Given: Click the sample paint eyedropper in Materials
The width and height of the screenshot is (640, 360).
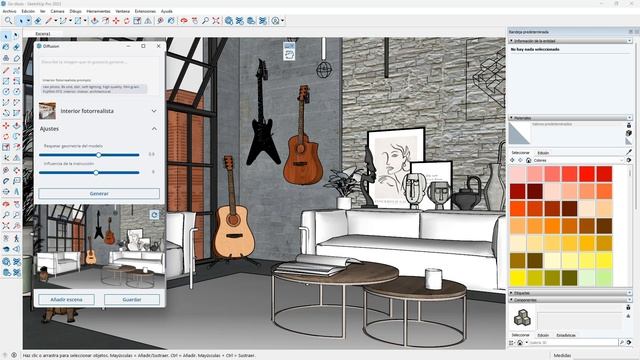Looking at the screenshot, I should pos(629,152).
